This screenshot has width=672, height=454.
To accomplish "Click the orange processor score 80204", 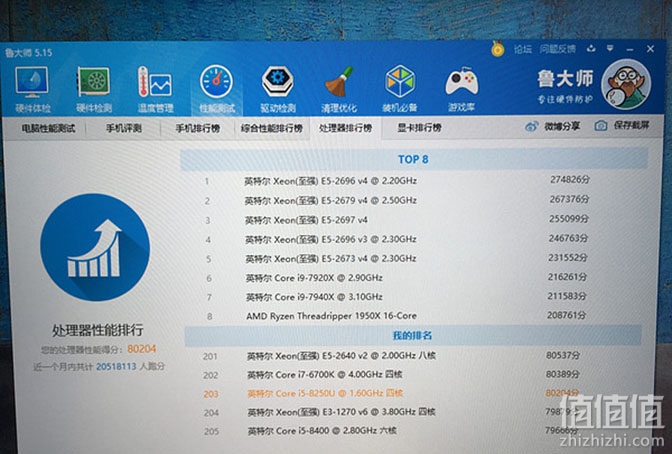I will click(x=141, y=349).
